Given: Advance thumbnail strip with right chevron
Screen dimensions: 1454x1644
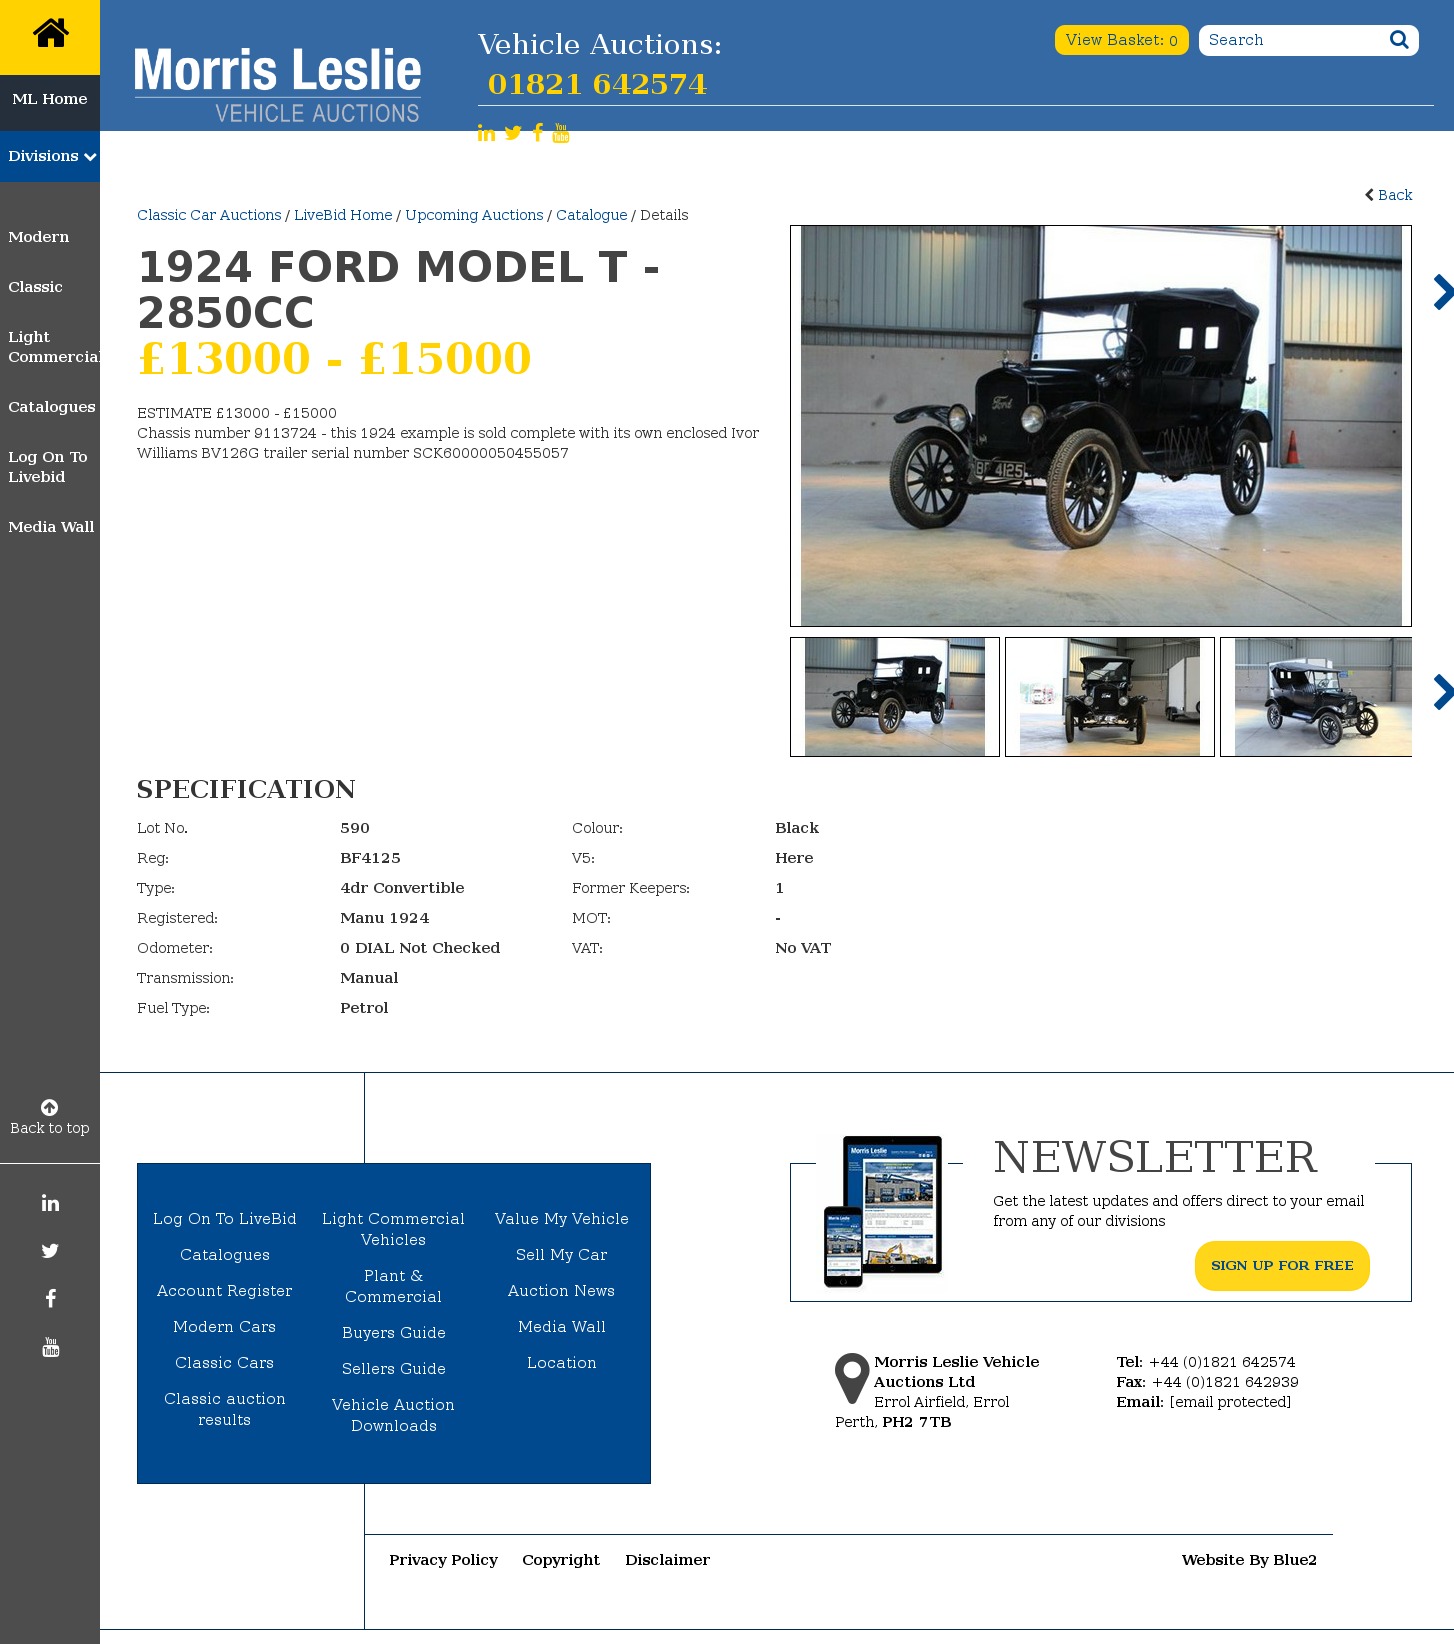Looking at the screenshot, I should coord(1442,692).
